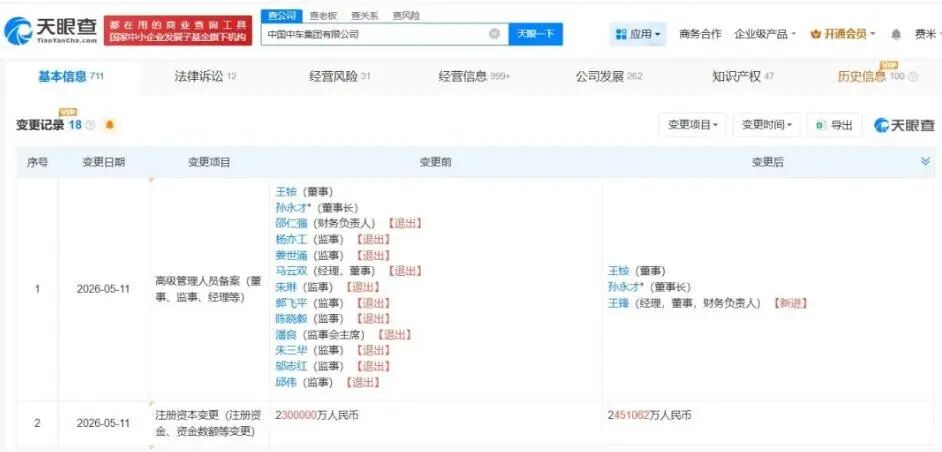The image size is (942, 452).
Task: Click the 天眼查 logo in the header
Action: click(x=50, y=31)
